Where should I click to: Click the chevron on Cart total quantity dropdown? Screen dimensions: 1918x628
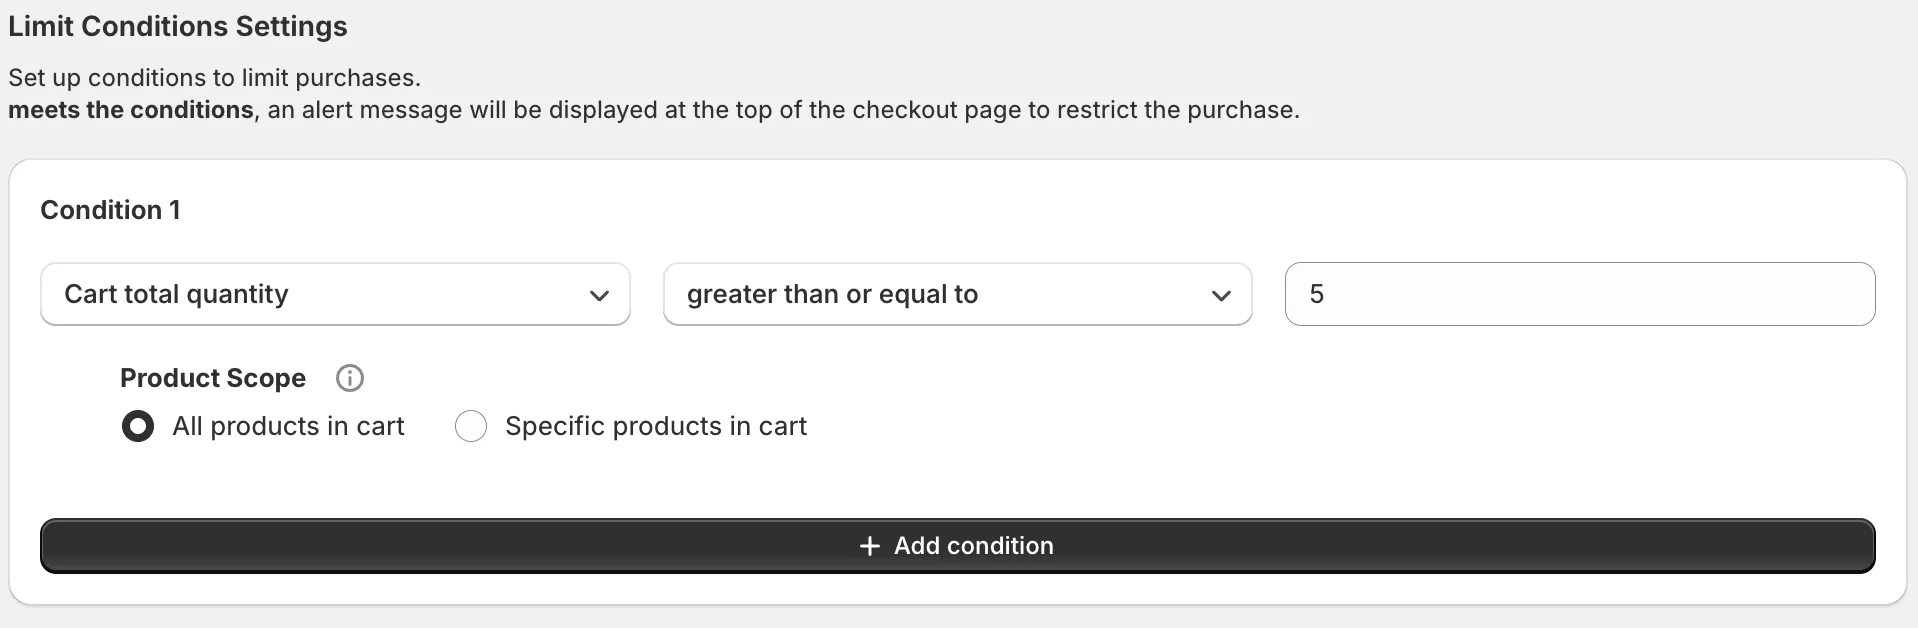coord(598,295)
